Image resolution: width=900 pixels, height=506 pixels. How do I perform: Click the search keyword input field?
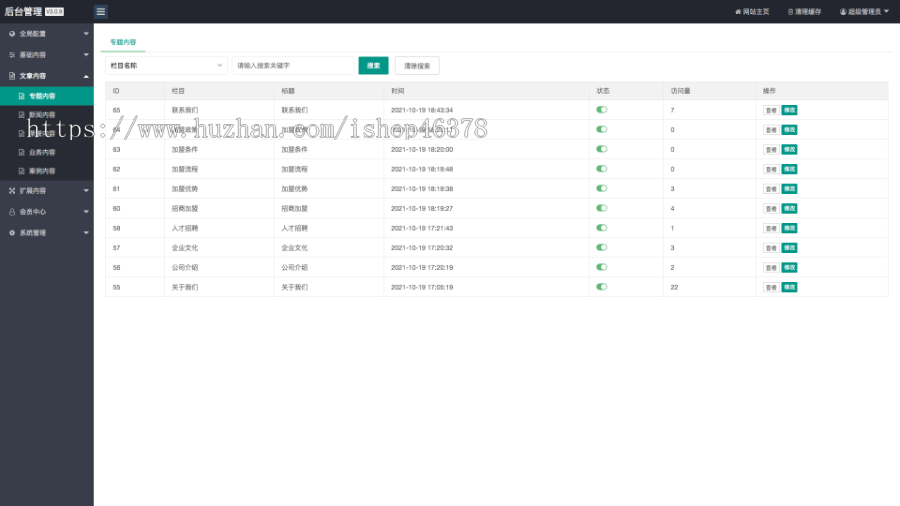(293, 65)
